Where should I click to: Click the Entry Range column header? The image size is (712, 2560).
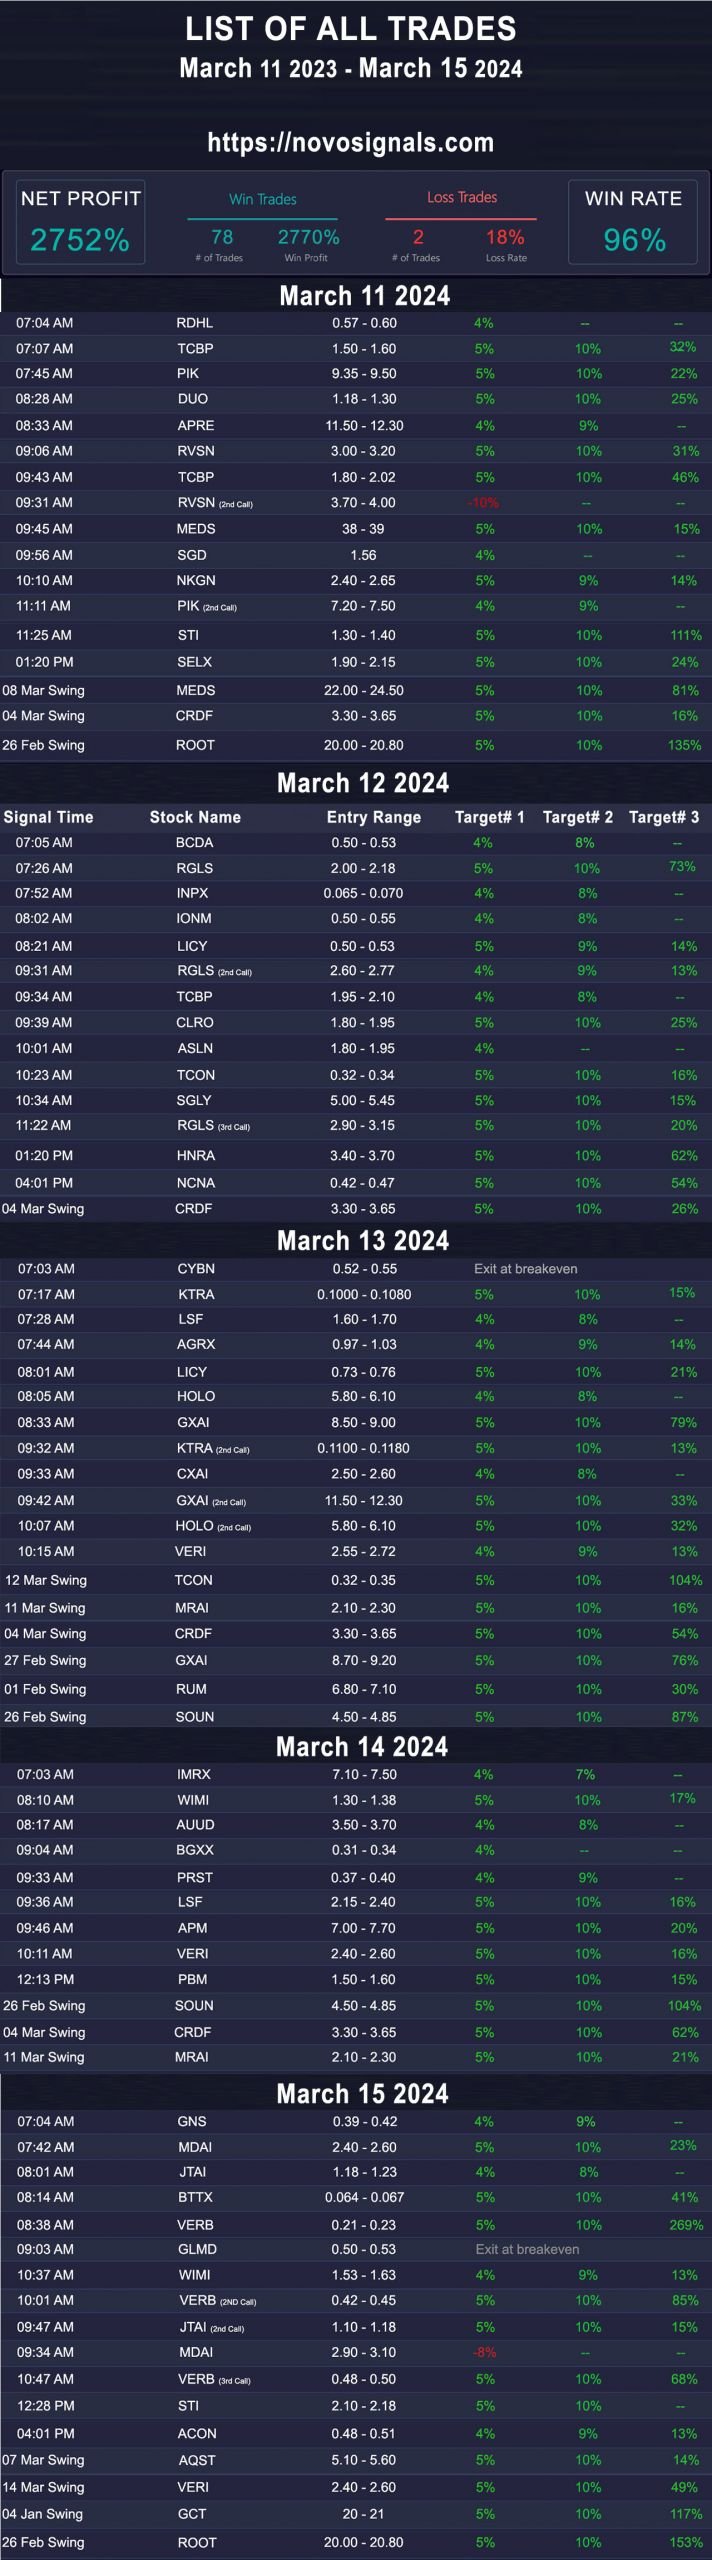pos(374,817)
